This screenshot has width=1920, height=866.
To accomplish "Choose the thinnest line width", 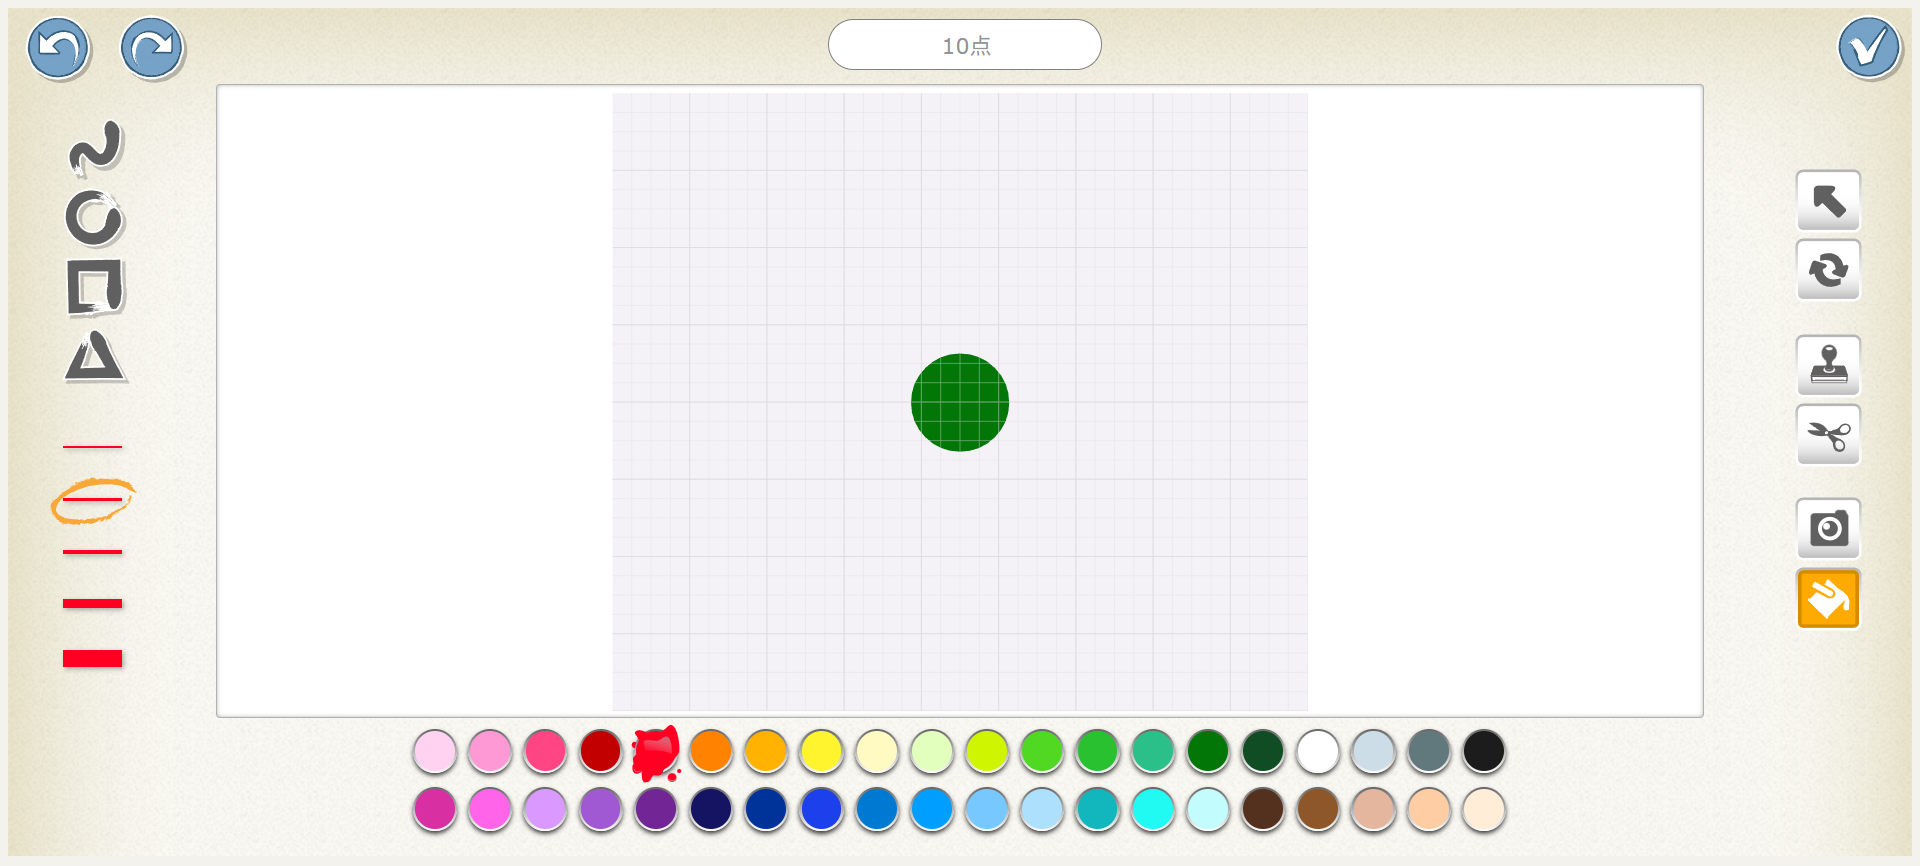I will click(92, 446).
